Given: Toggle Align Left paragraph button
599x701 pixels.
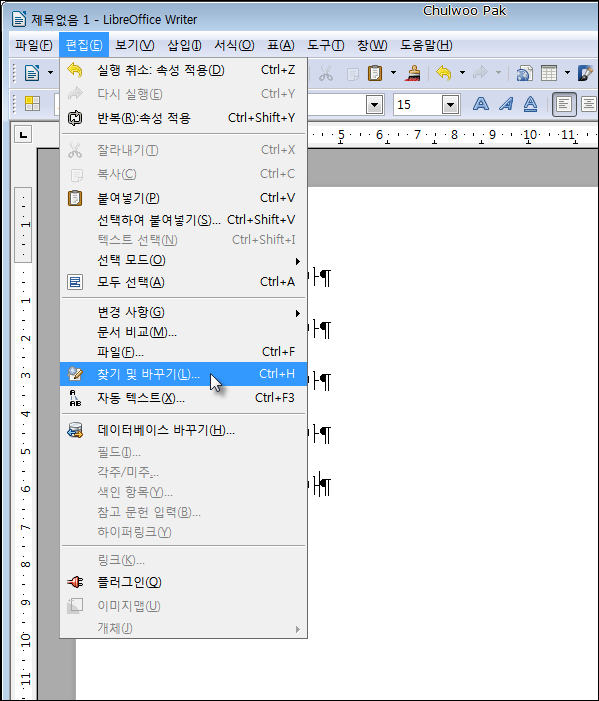Looking at the screenshot, I should click(564, 105).
